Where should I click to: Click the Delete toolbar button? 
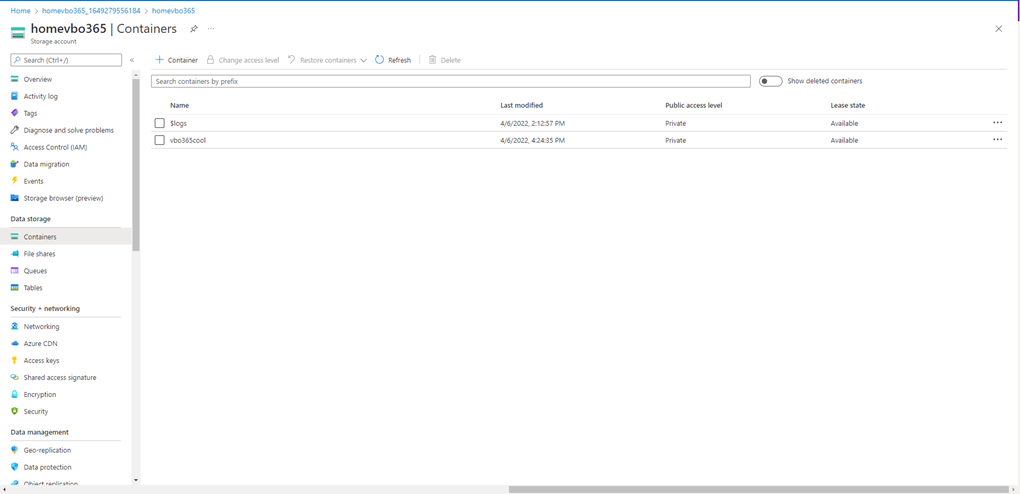[x=444, y=60]
